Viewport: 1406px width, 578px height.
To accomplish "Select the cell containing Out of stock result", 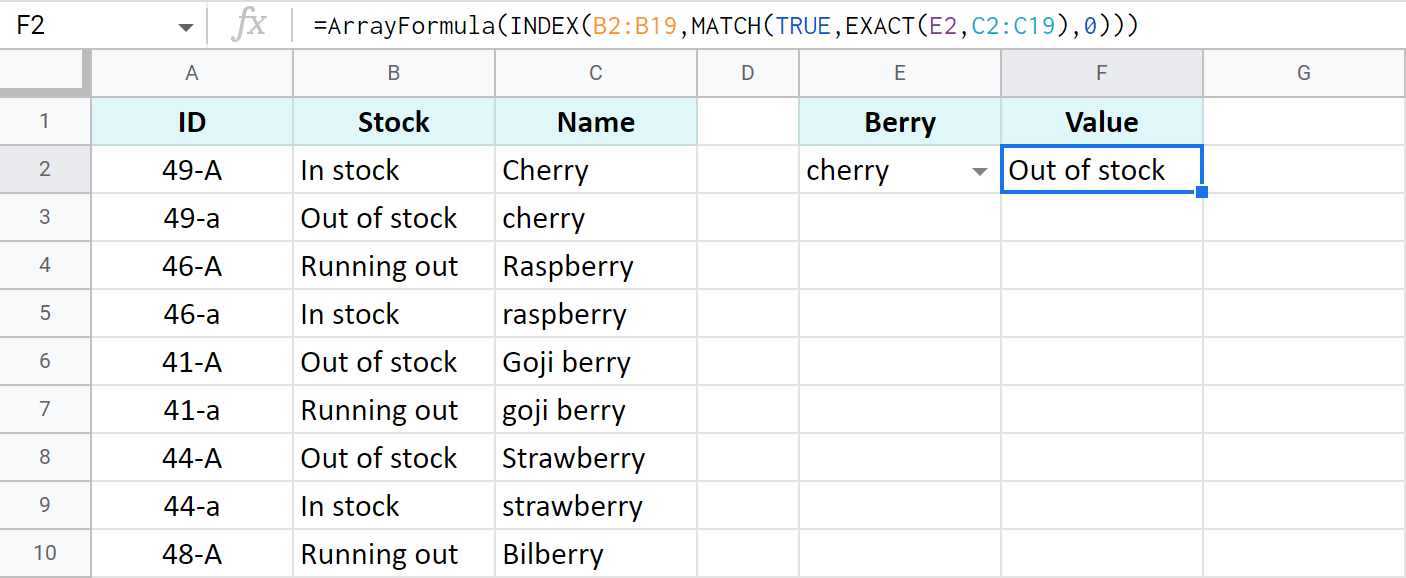I will pyautogui.click(x=1101, y=169).
